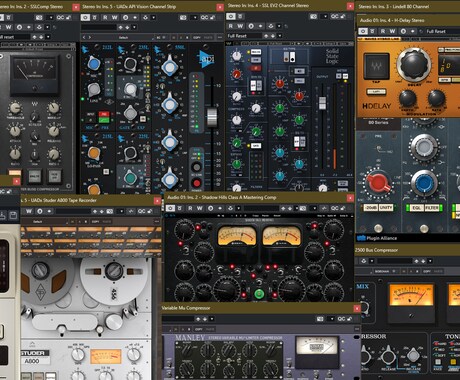Switch A/B setting in H-Delay window
The image size is (460, 380).
[x=403, y=31]
